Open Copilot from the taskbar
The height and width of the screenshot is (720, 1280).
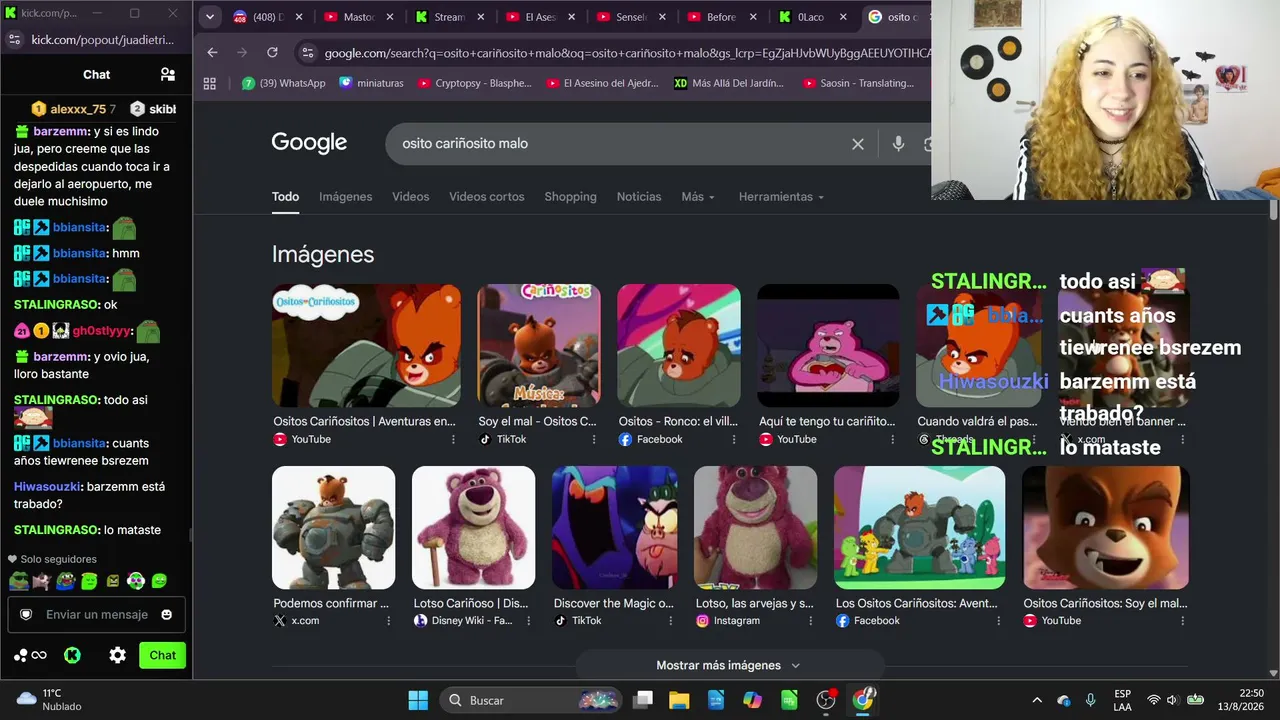point(752,700)
